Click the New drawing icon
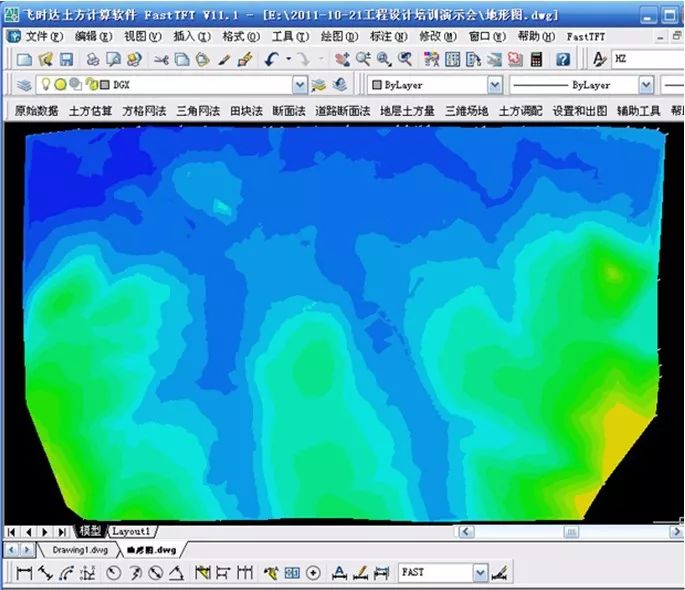685x590 pixels. [24, 59]
